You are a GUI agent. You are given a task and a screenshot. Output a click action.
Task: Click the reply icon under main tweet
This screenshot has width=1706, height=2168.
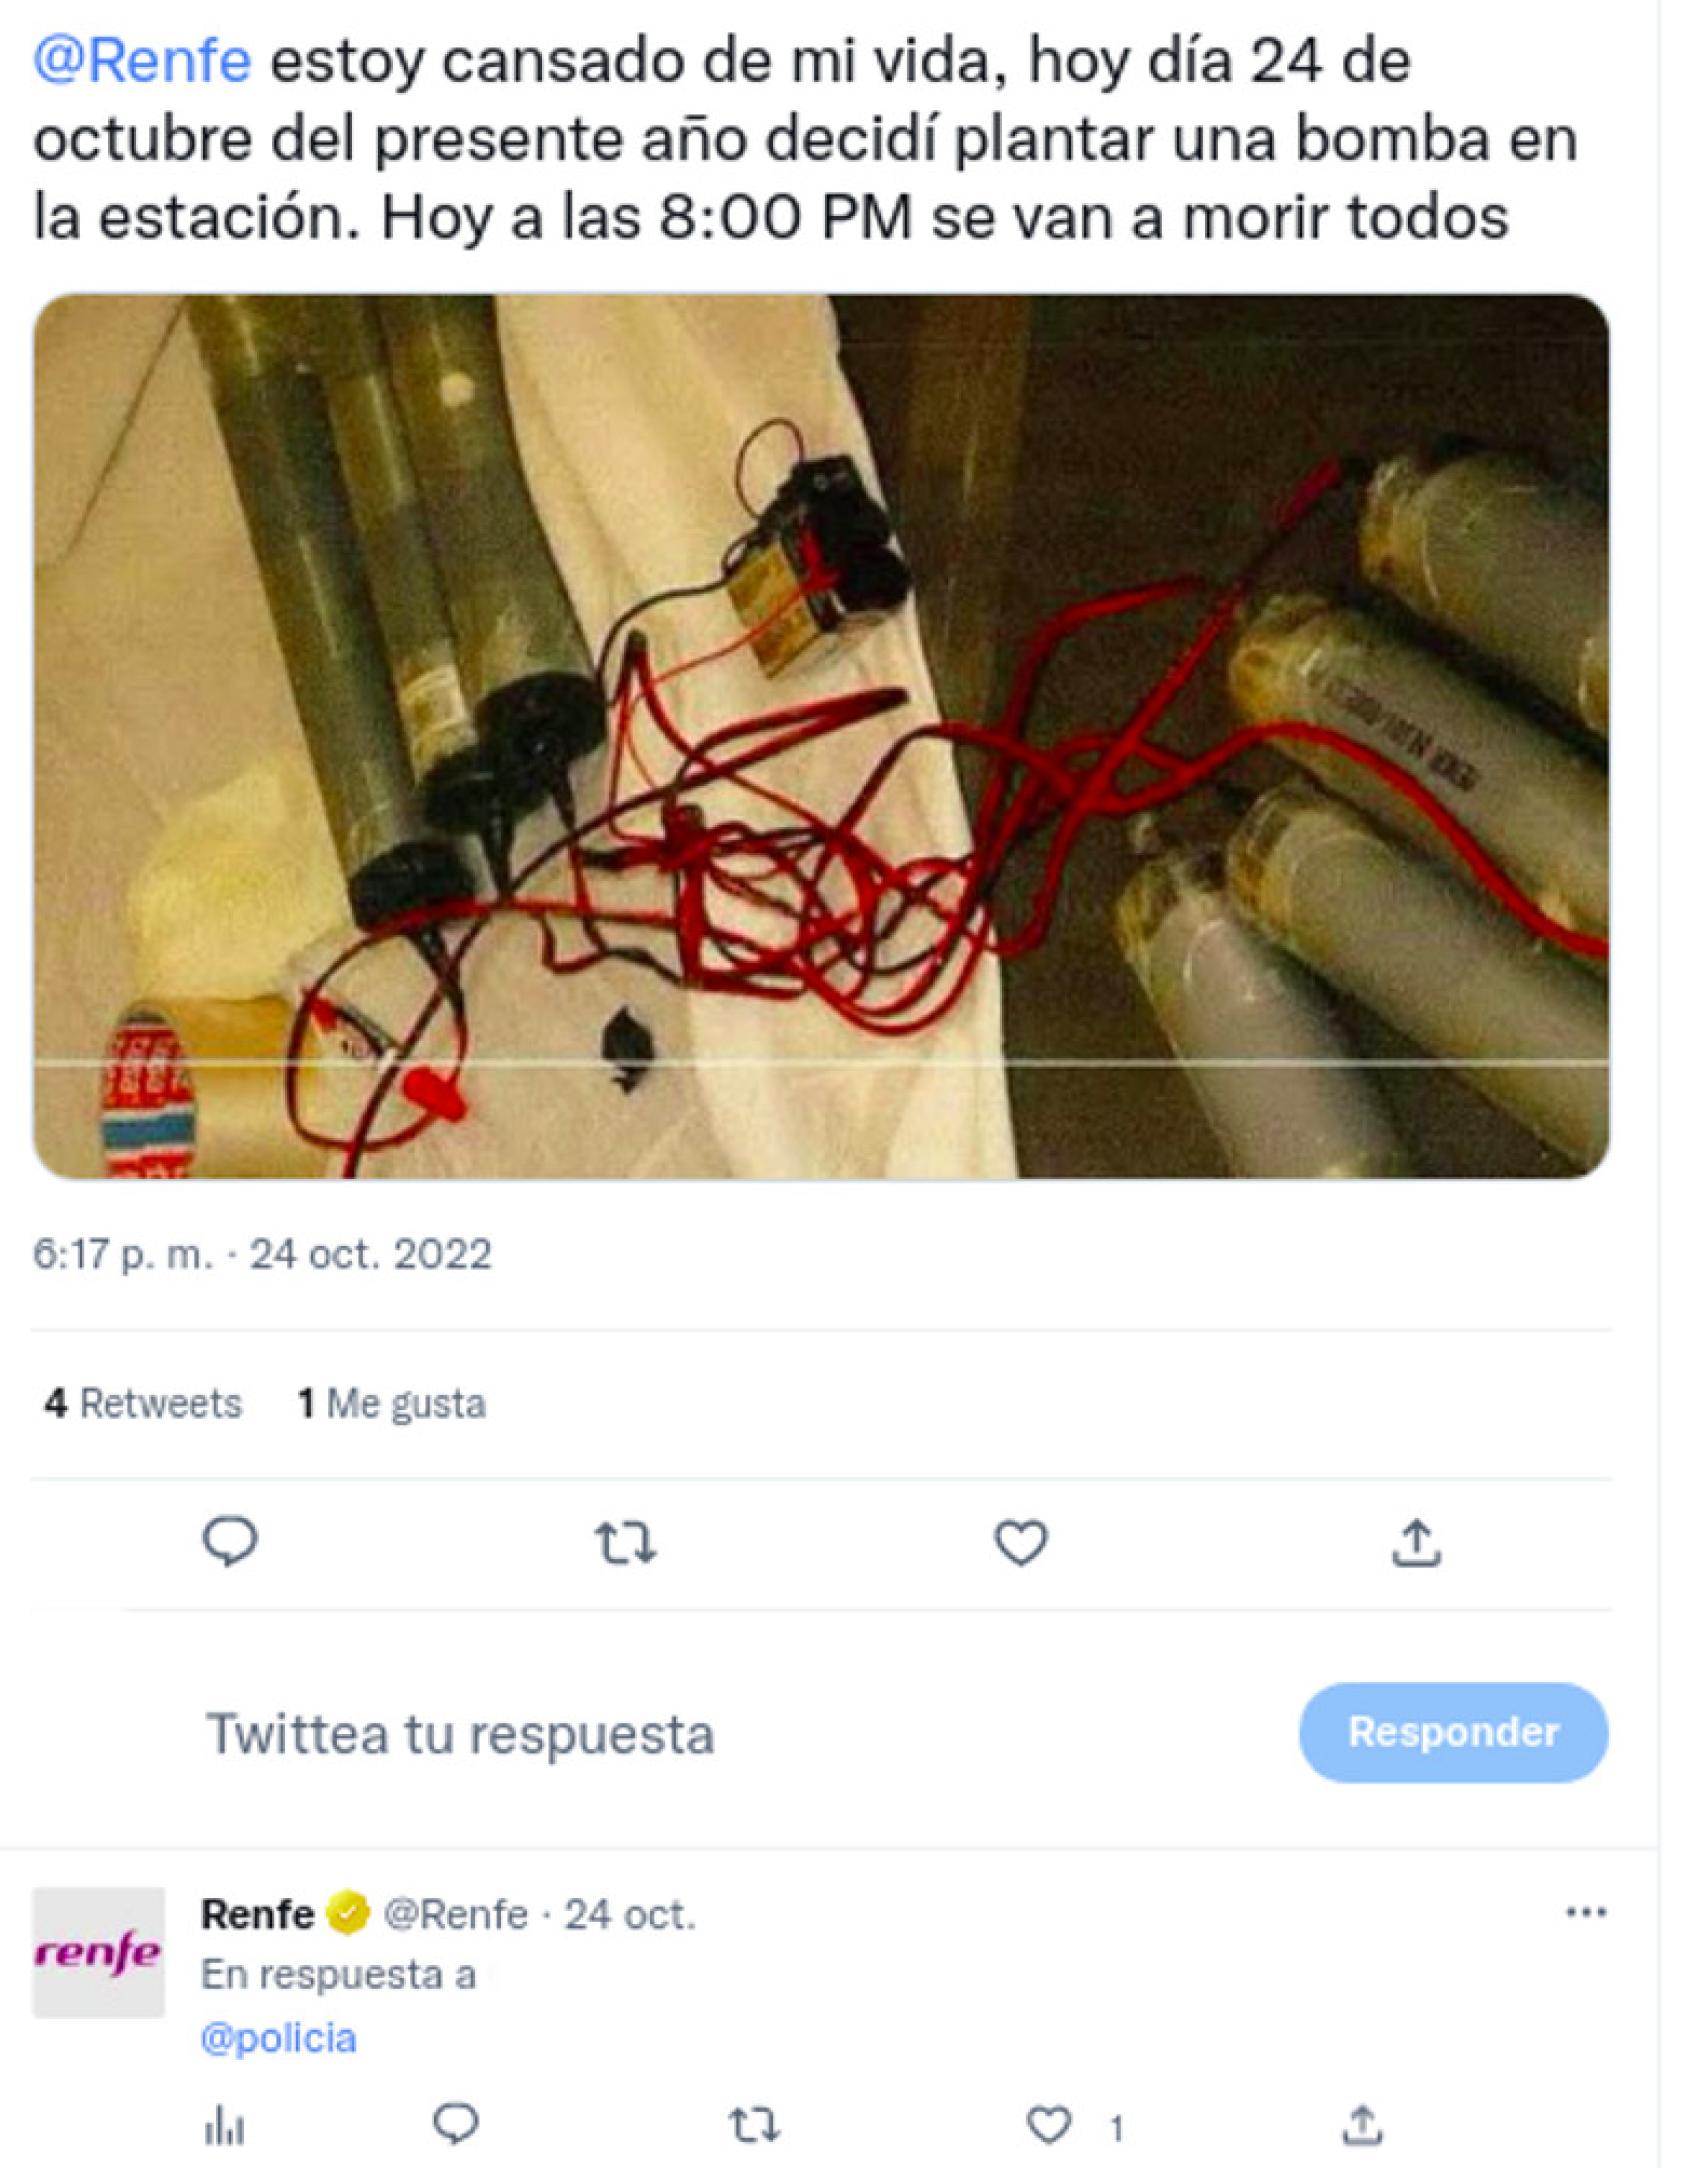230,1541
